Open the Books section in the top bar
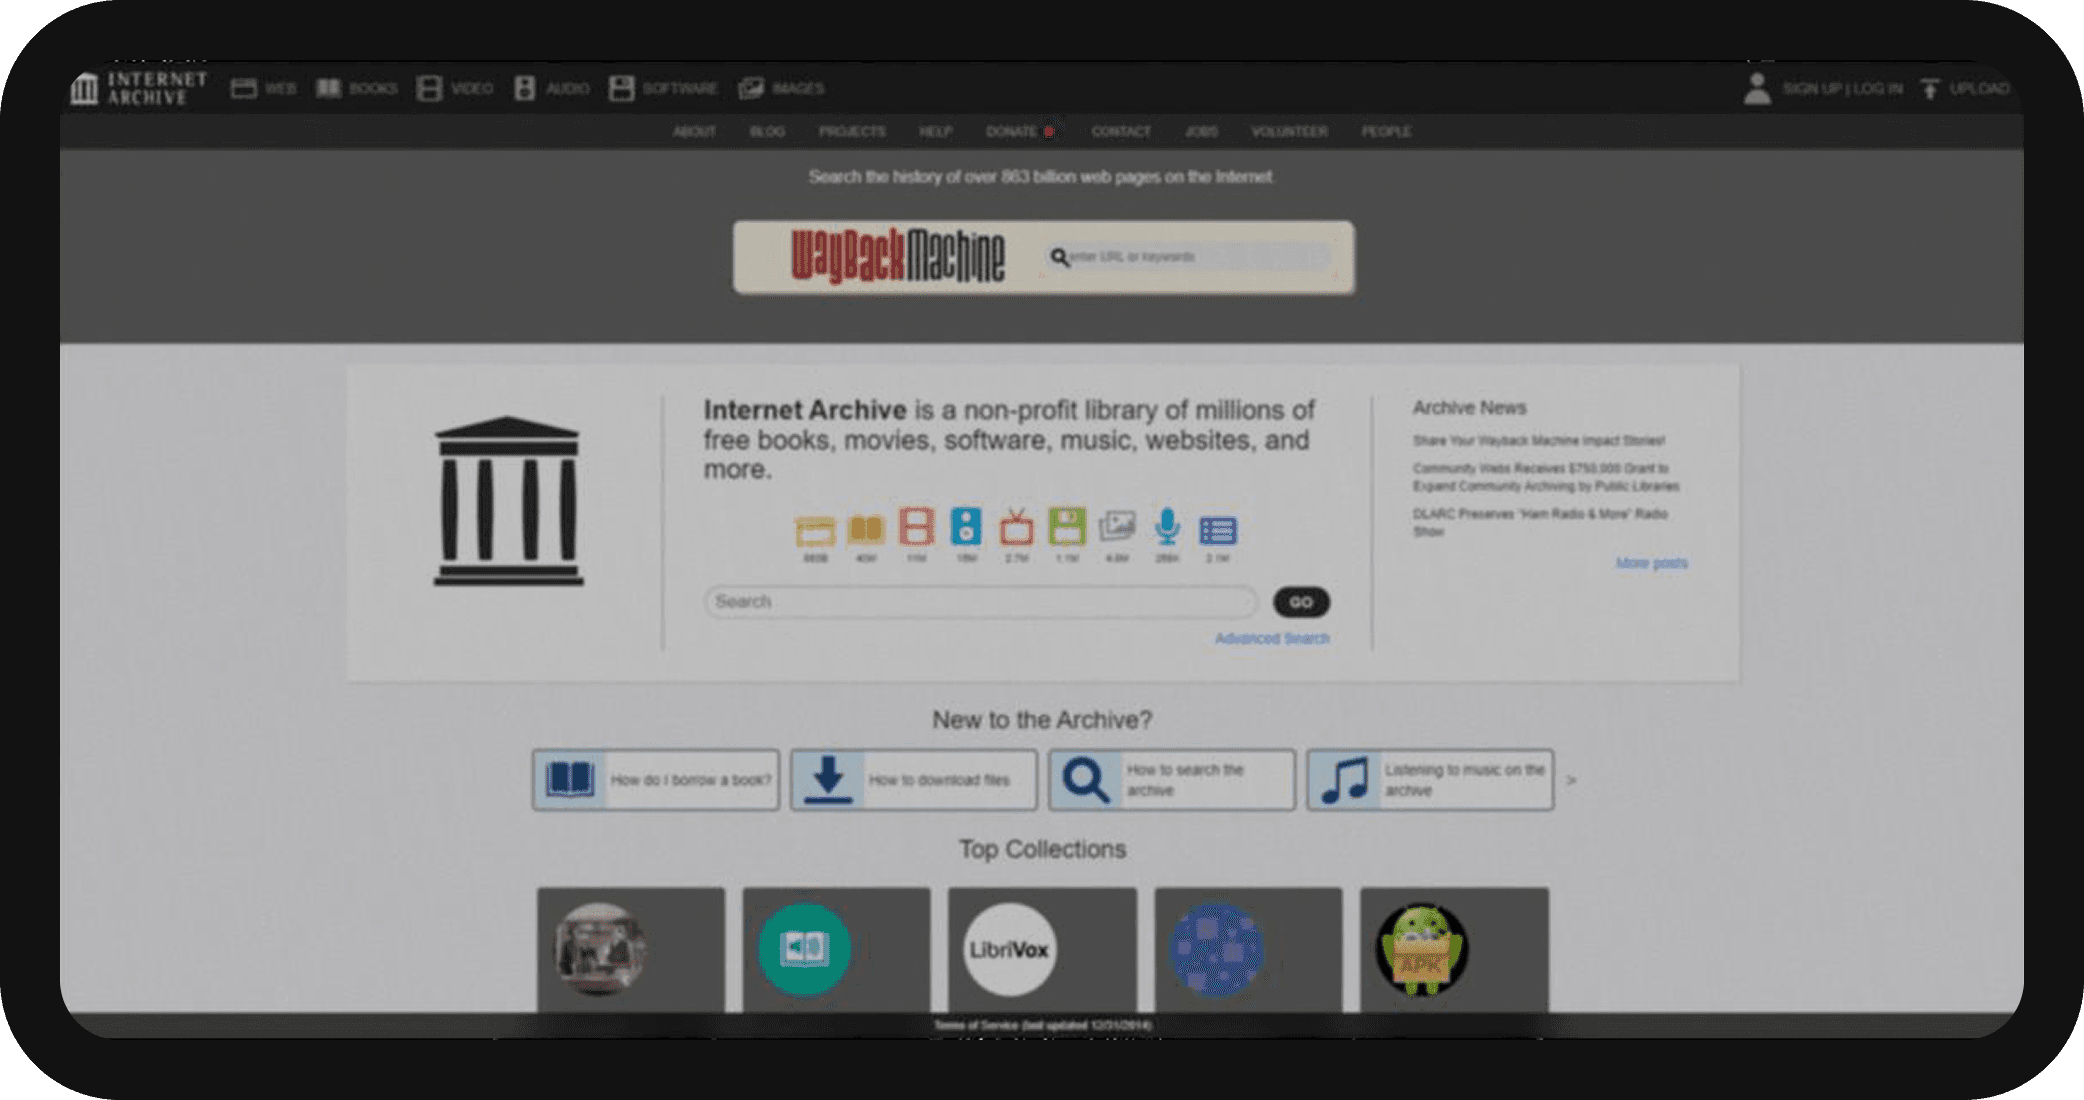The height and width of the screenshot is (1100, 2084). coord(357,88)
